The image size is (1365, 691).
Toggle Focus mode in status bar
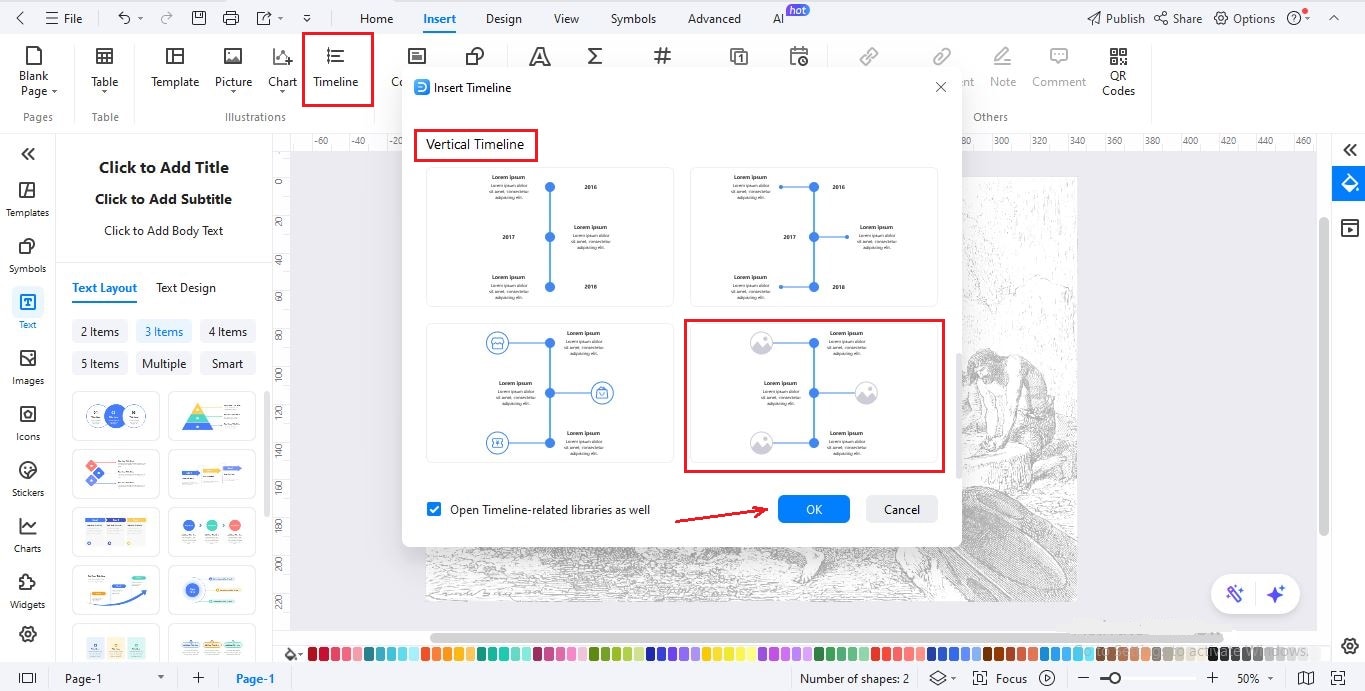coord(1000,678)
